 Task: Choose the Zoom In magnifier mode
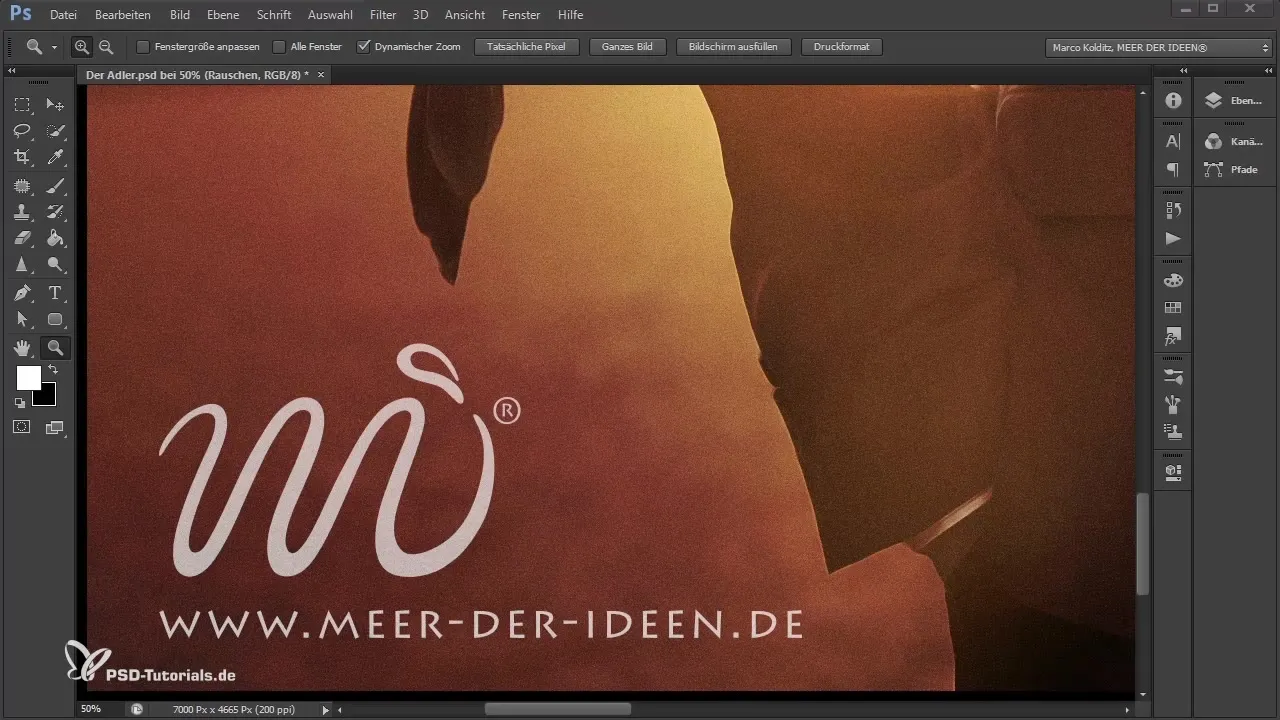(x=82, y=47)
